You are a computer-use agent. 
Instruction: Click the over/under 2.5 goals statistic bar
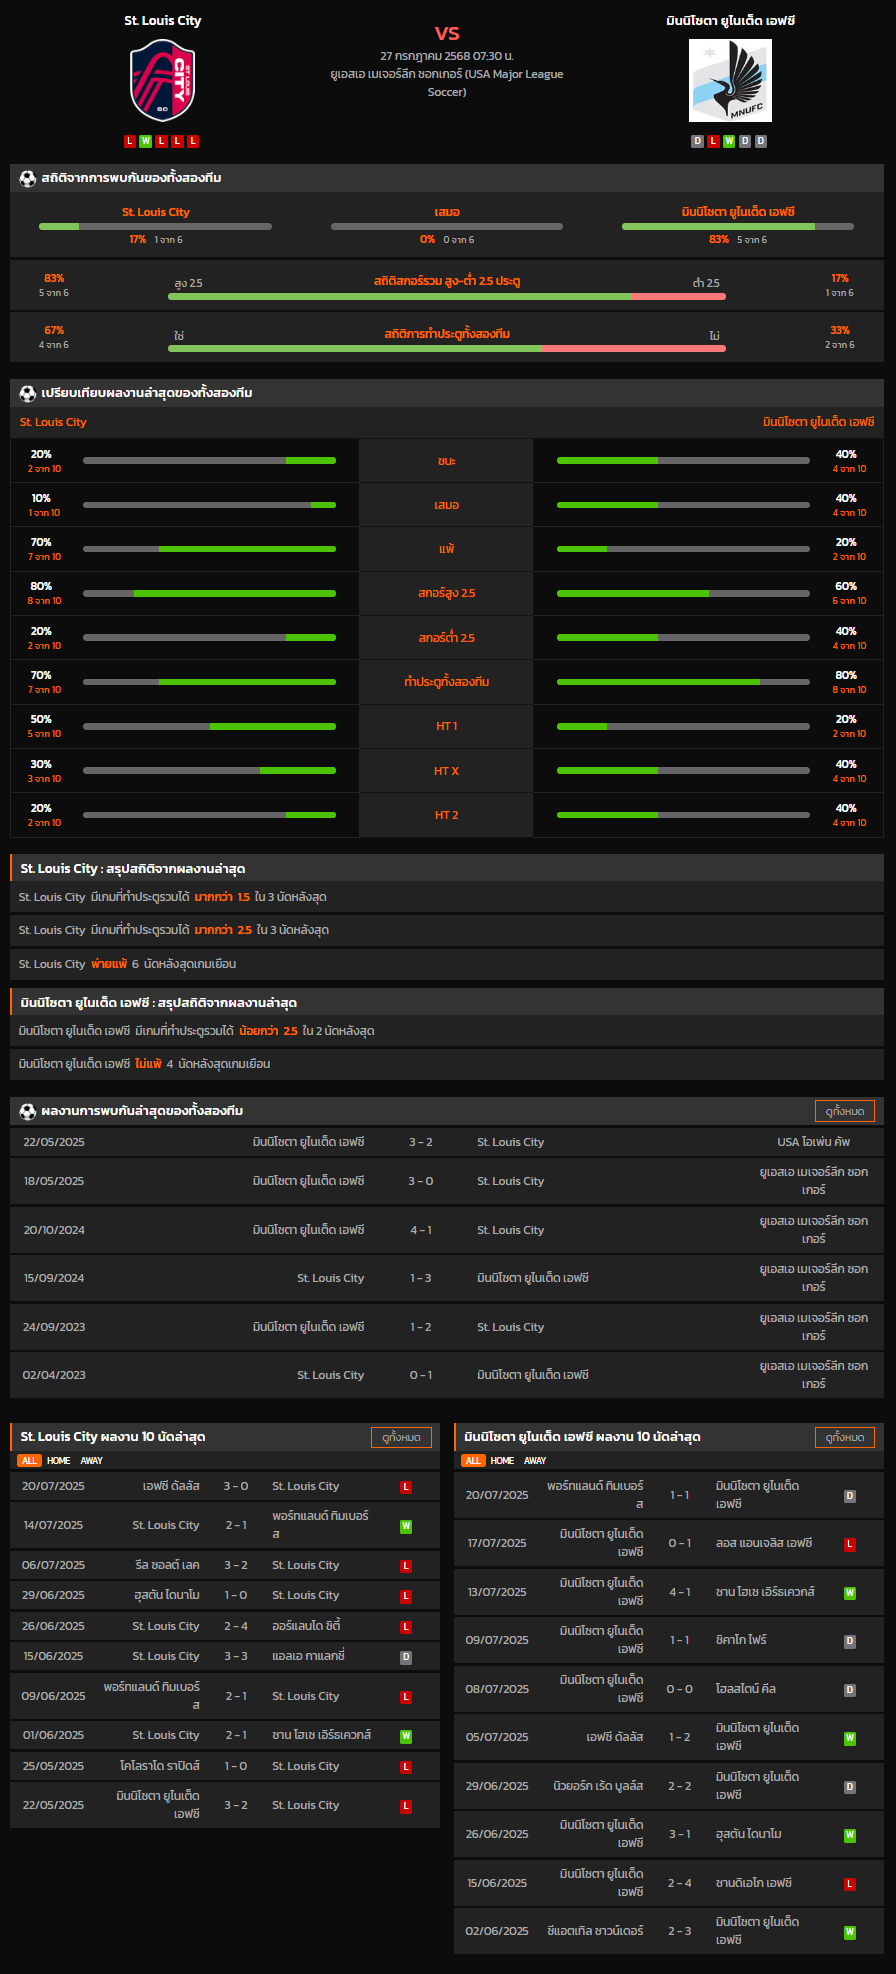(x=447, y=296)
